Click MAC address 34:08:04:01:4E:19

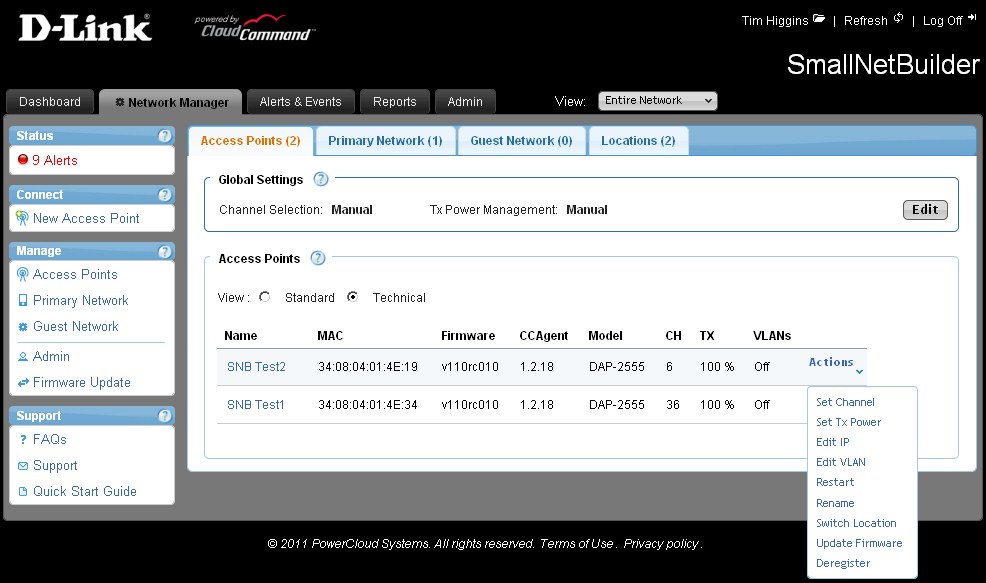(x=368, y=367)
